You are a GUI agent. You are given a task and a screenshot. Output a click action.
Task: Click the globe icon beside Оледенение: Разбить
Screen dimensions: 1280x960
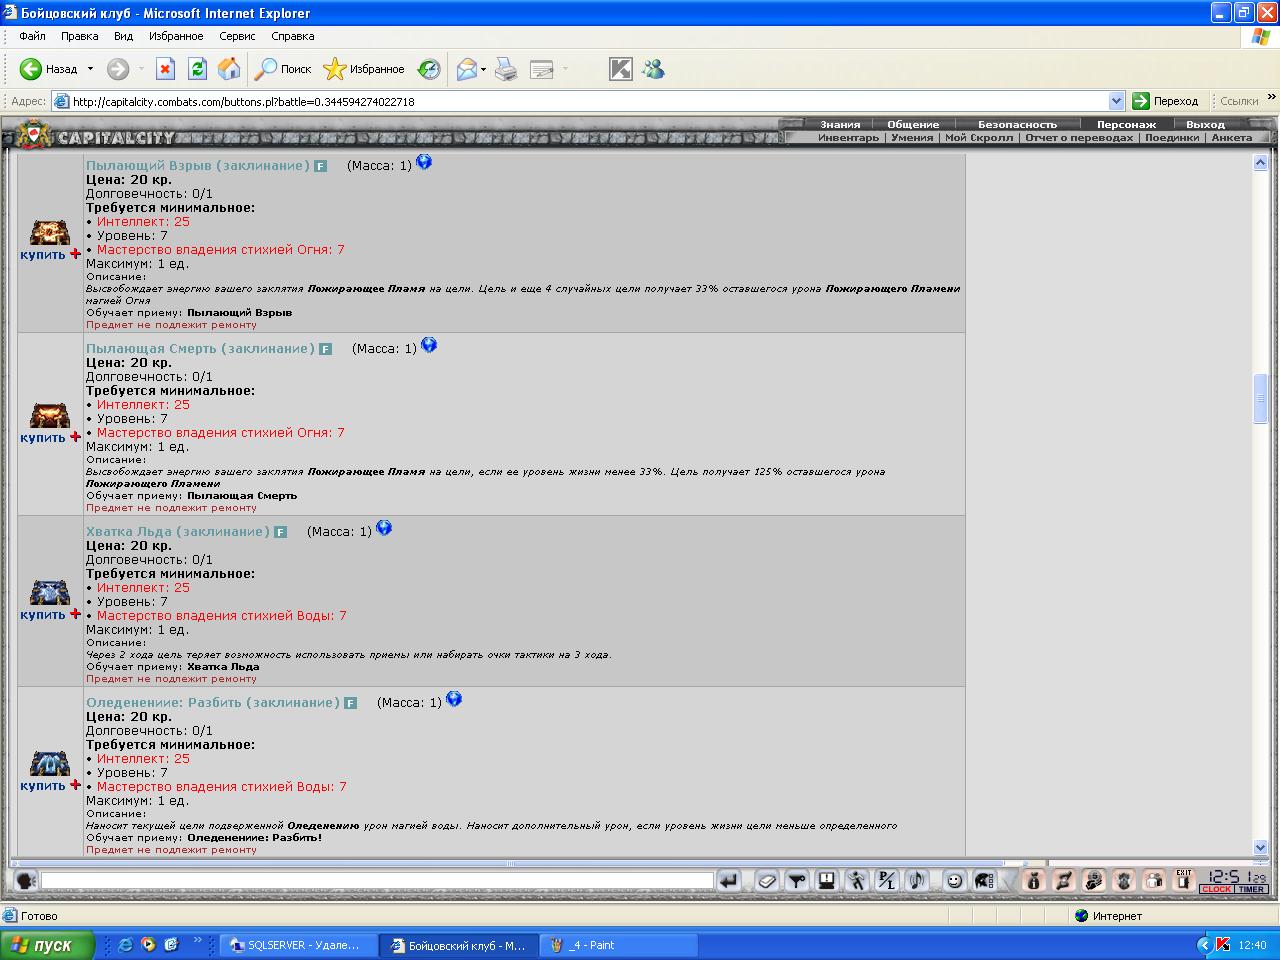454,699
